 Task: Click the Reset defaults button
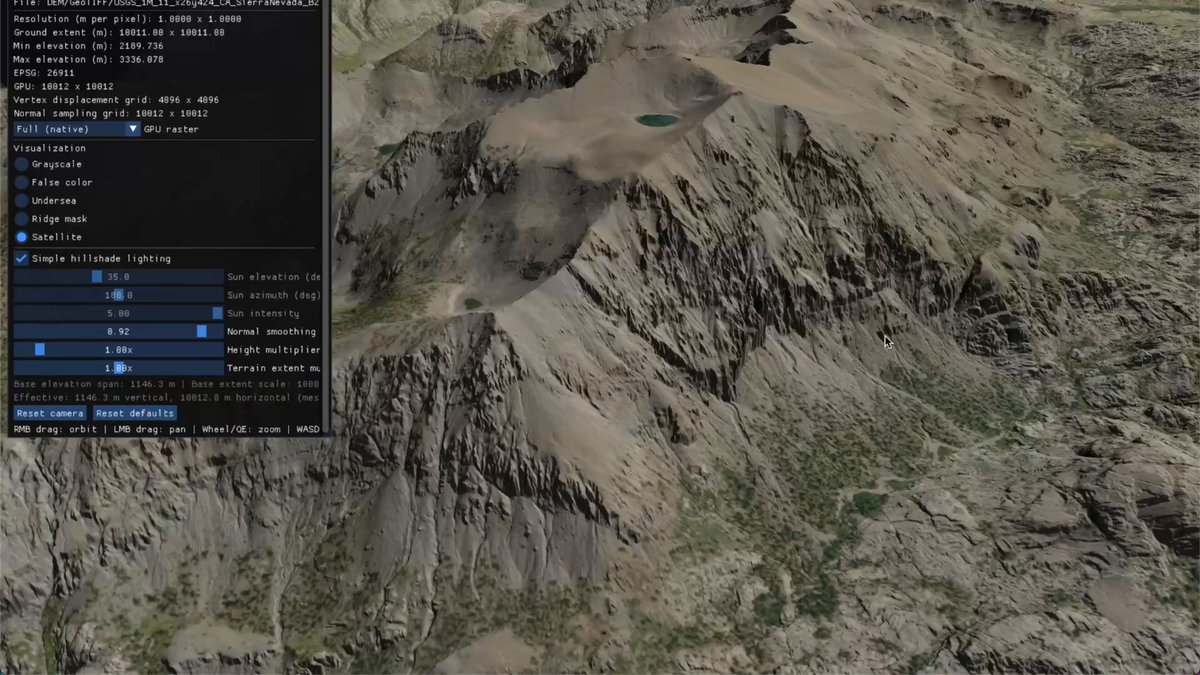(x=135, y=413)
